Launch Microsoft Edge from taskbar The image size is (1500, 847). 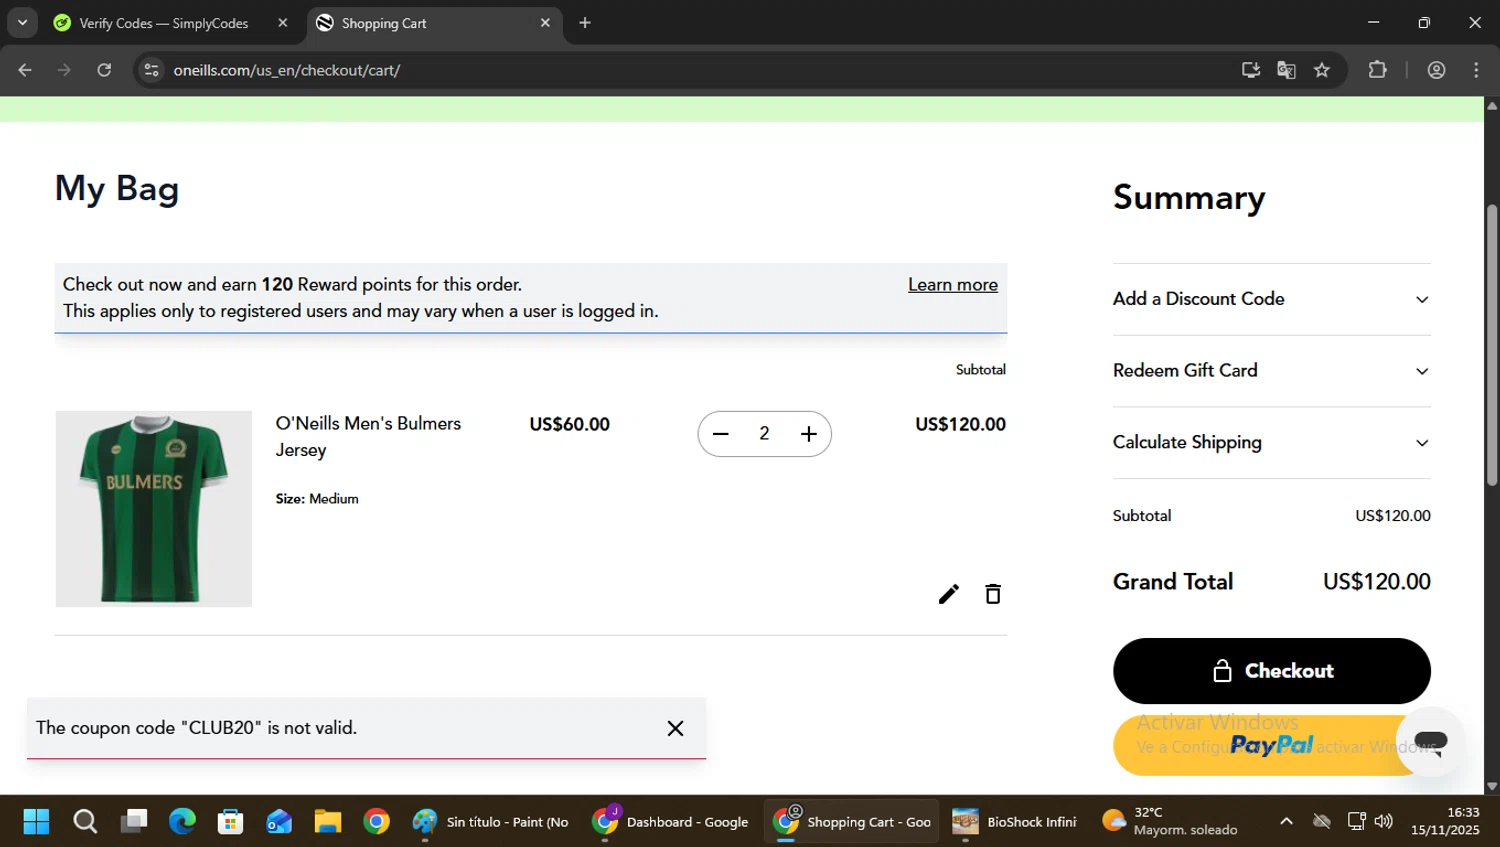(x=182, y=822)
